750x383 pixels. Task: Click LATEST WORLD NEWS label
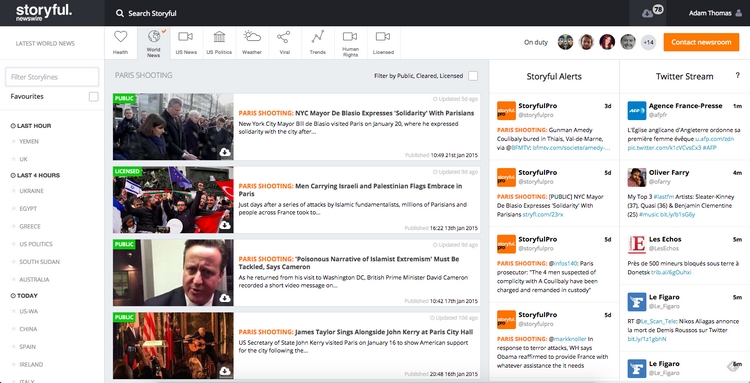45,44
